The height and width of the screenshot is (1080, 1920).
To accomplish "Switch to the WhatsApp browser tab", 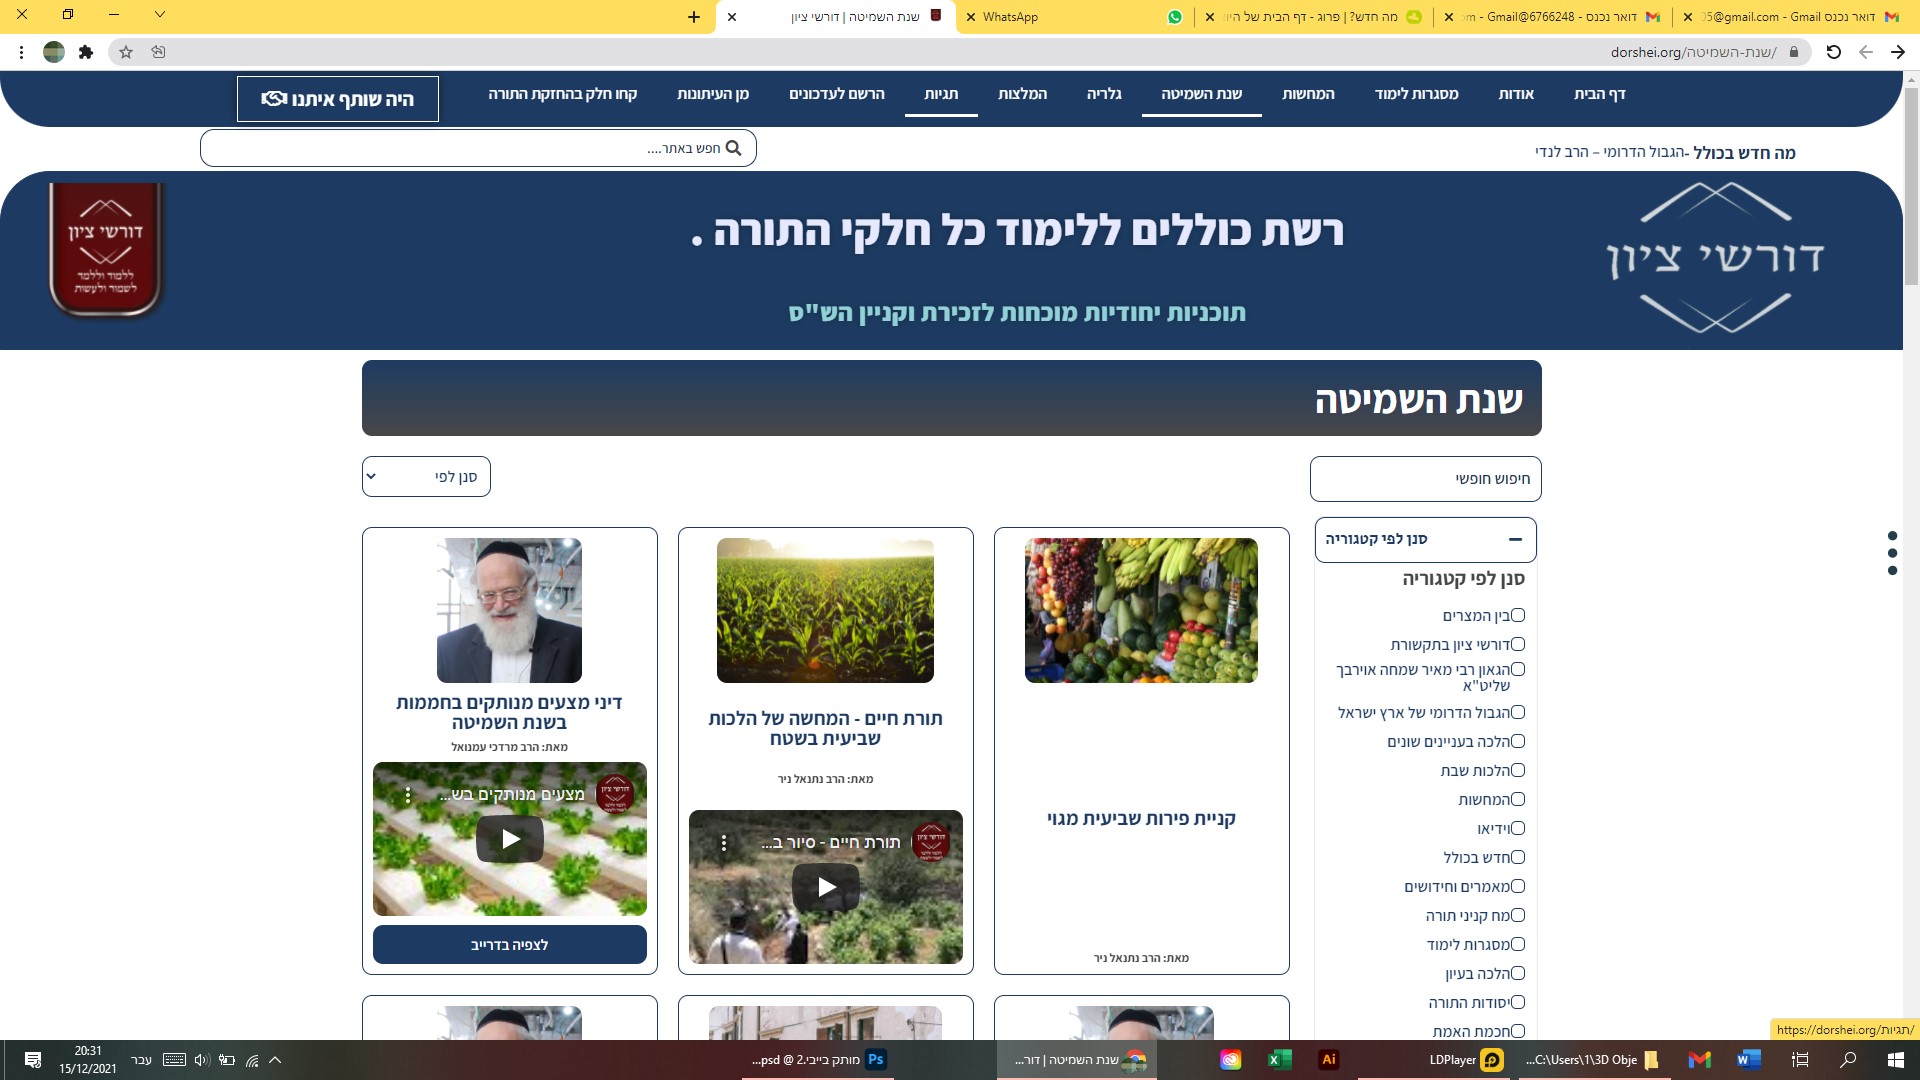I will pyautogui.click(x=1075, y=17).
